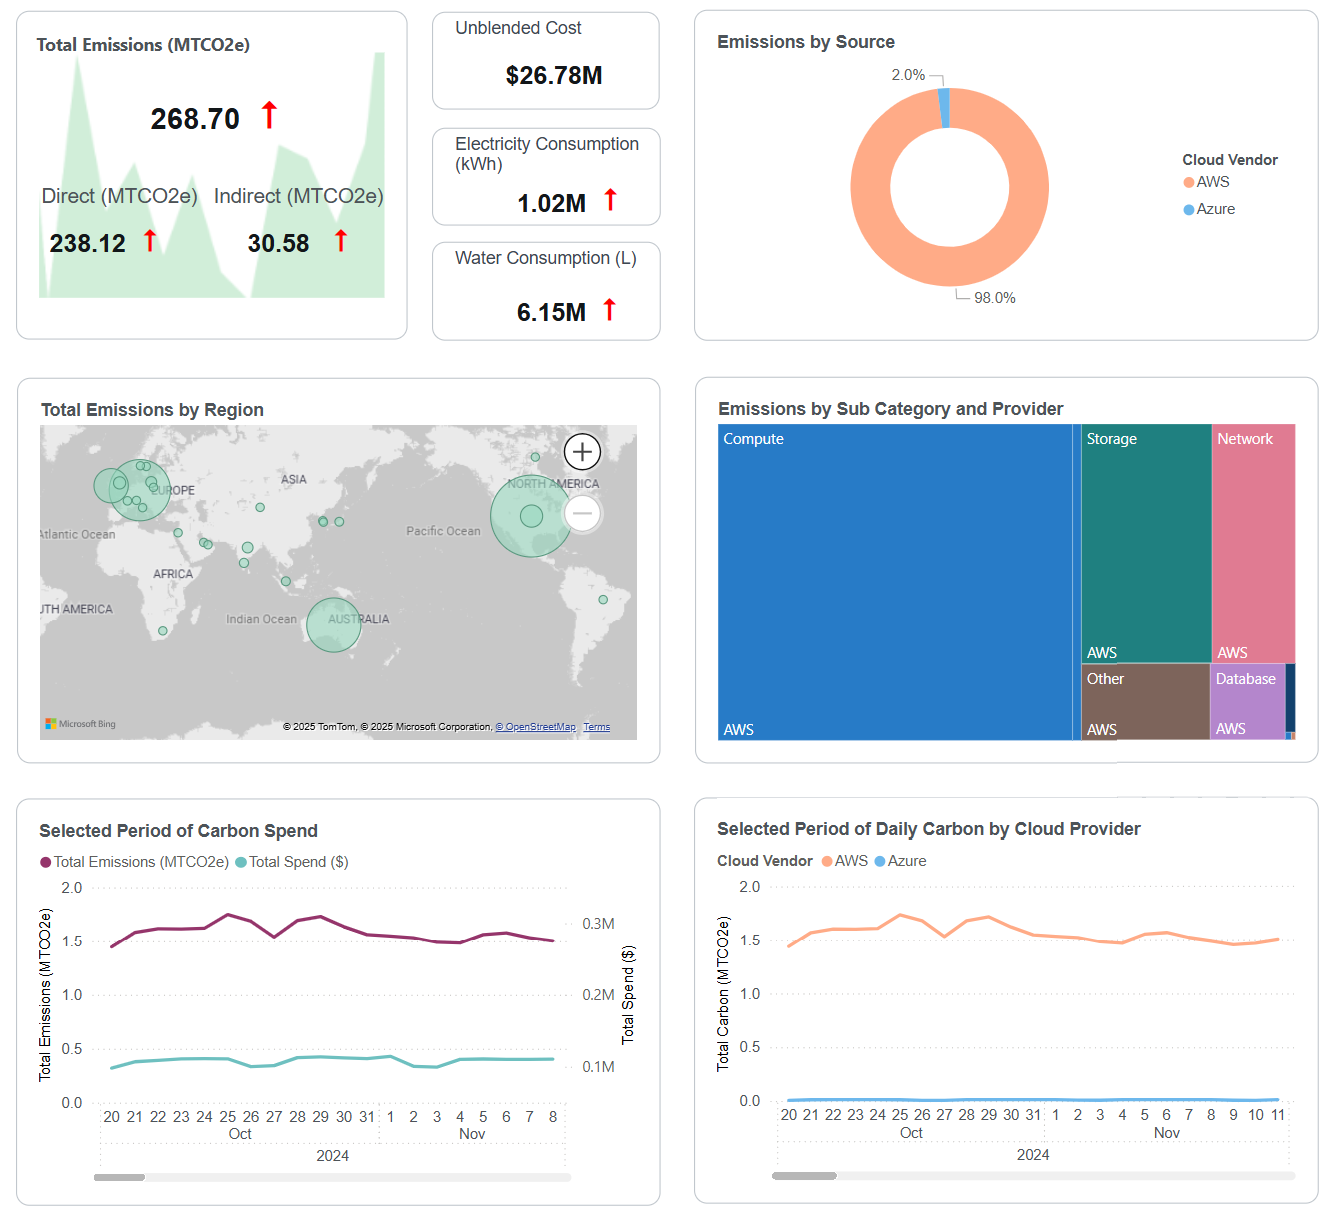Zoom out on the emissions map
Image resolution: width=1344 pixels, height=1209 pixels.
pos(582,513)
